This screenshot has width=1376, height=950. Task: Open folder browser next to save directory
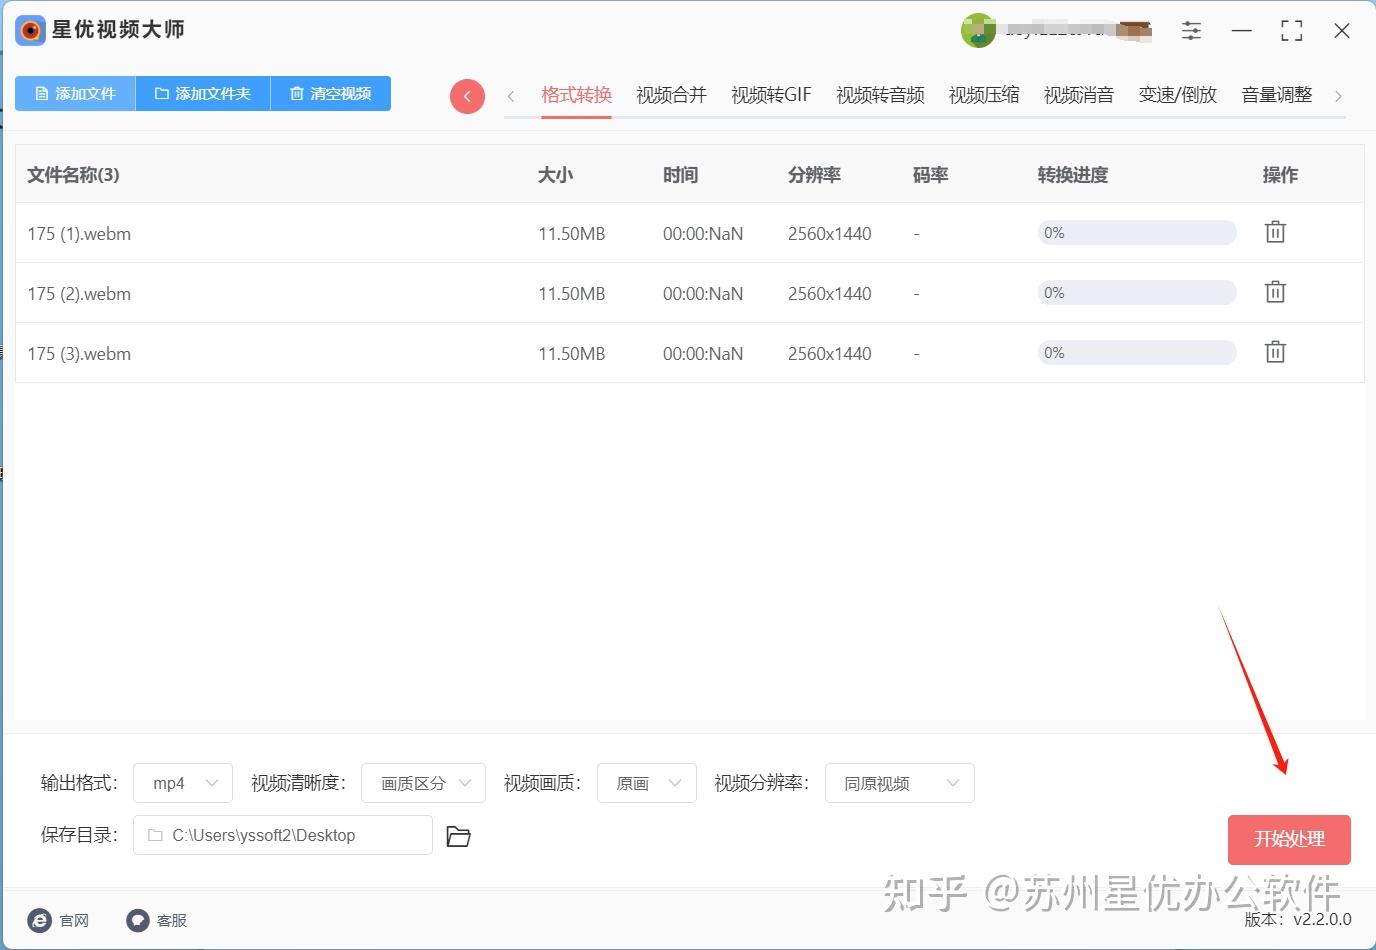(458, 836)
